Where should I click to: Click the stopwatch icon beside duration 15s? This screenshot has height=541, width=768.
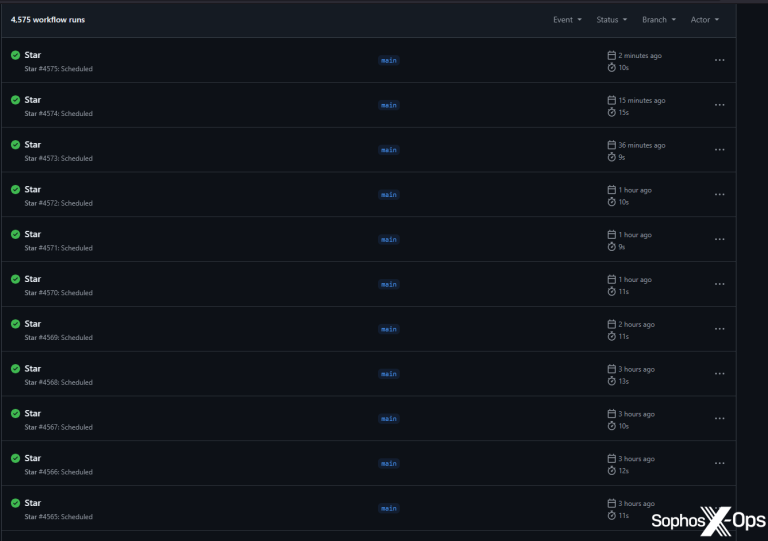612,112
